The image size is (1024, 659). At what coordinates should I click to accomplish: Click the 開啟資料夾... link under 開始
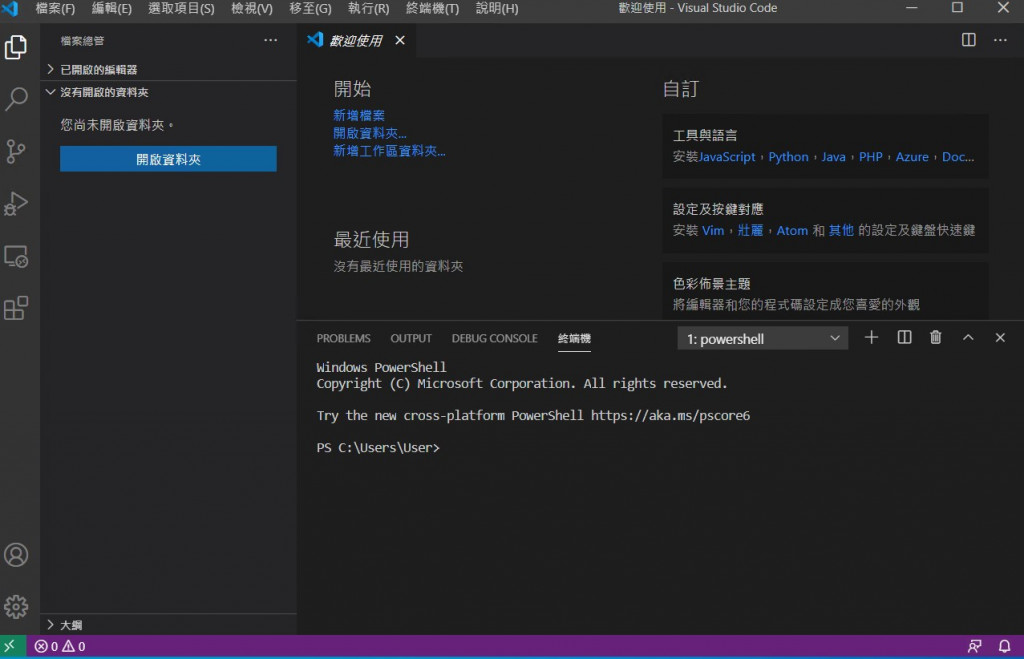tap(370, 133)
